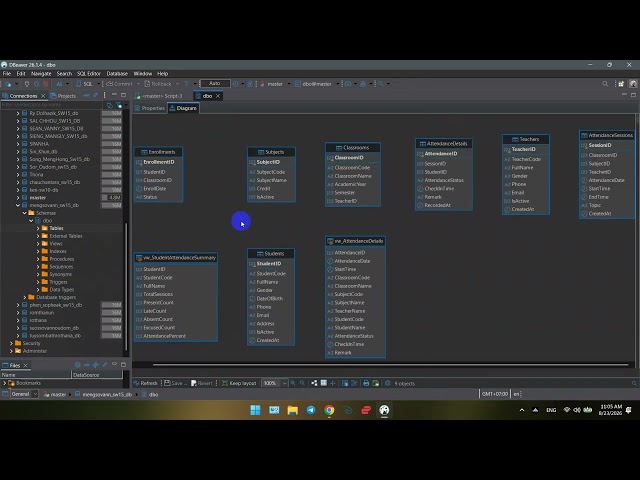The image size is (640, 480).
Task: Open the SQL Editor menu
Action: click(x=89, y=73)
